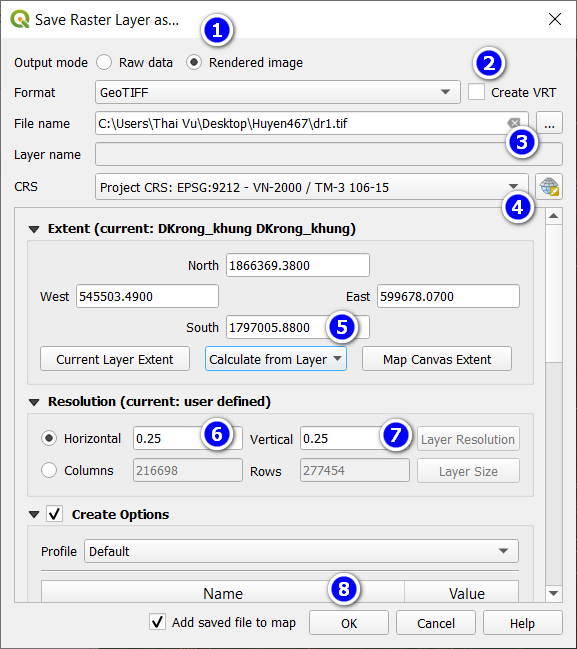Click the scrollbar up arrow
The height and width of the screenshot is (649, 577).
[x=553, y=216]
